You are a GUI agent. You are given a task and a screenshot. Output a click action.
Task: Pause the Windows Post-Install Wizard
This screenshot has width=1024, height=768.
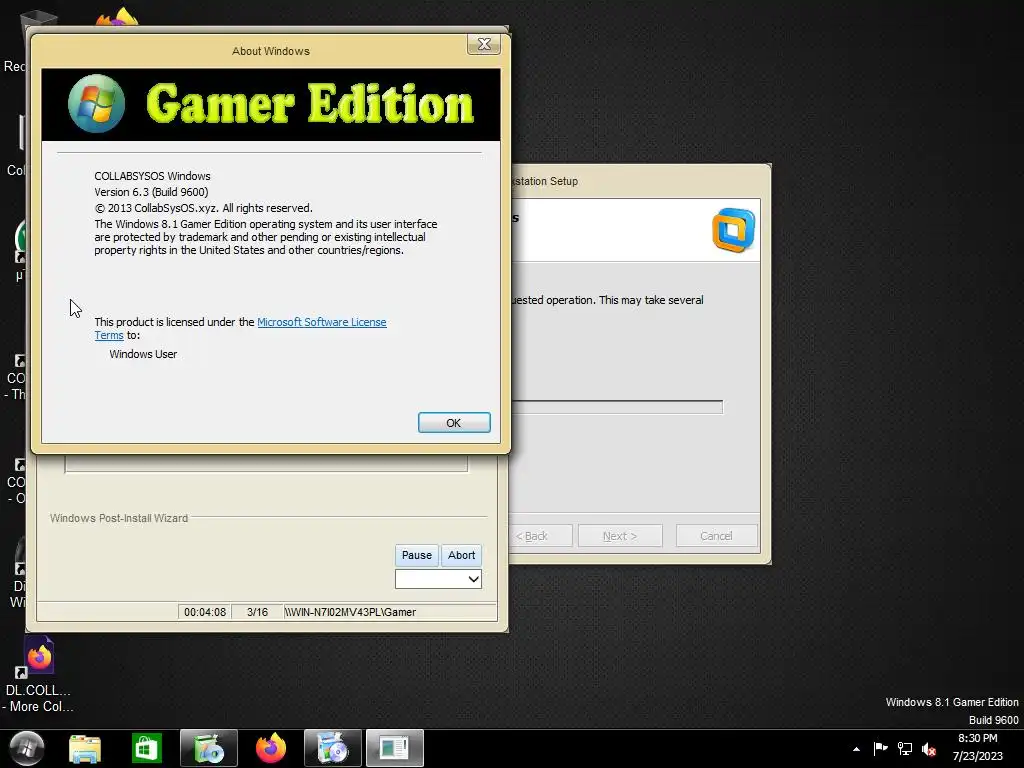click(417, 555)
